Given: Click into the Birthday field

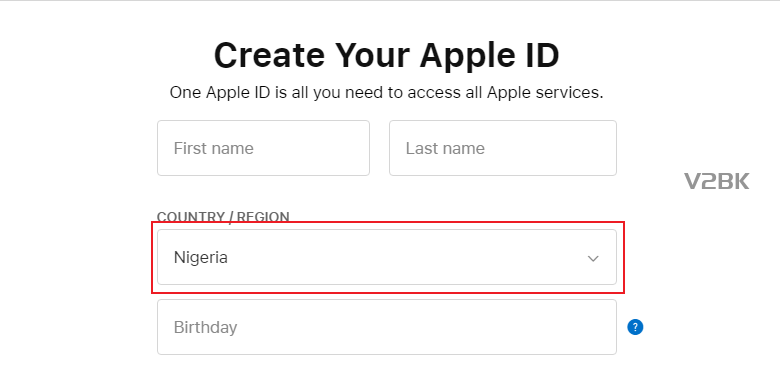Looking at the screenshot, I should click(x=387, y=327).
